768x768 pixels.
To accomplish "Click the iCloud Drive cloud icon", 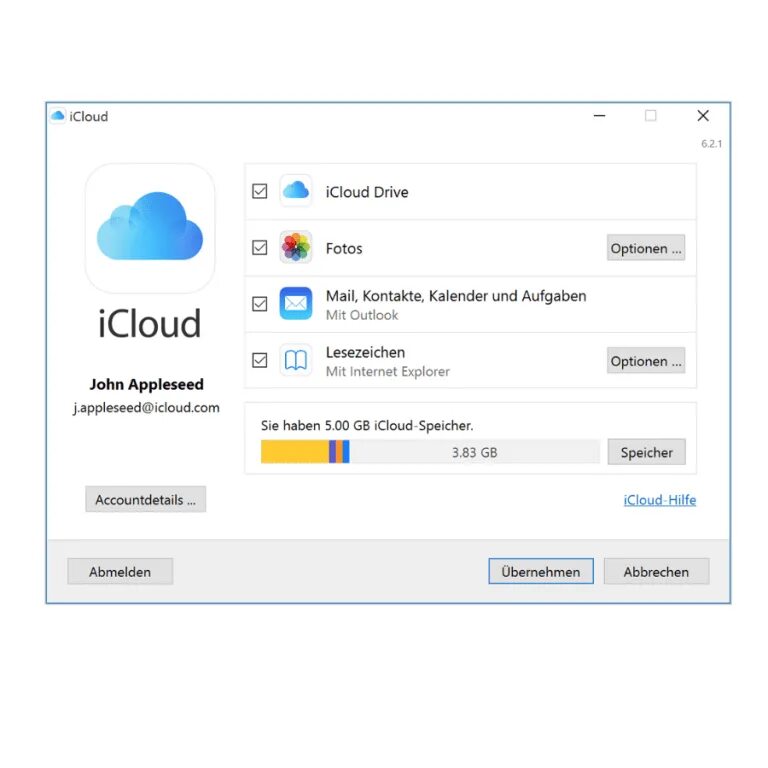I will pos(296,191).
